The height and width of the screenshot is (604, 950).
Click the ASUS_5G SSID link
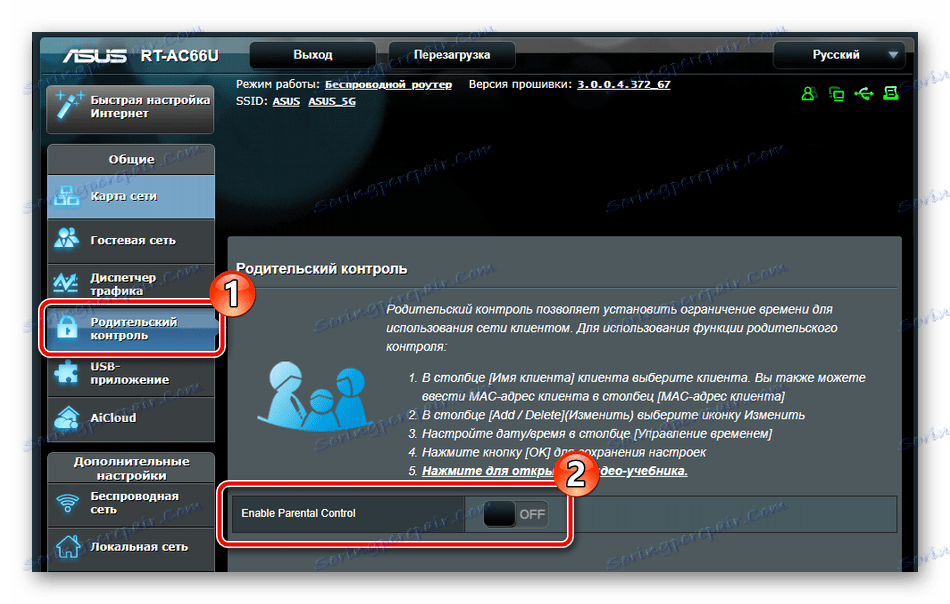pos(332,101)
